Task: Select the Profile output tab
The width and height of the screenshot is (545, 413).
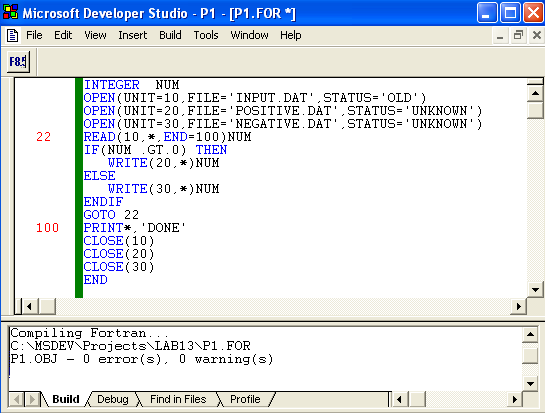Action: (245, 399)
